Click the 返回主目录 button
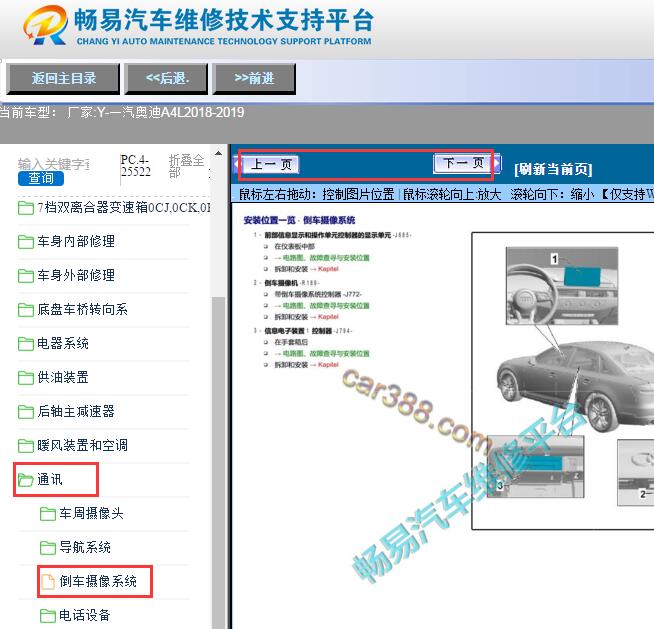 [63, 78]
